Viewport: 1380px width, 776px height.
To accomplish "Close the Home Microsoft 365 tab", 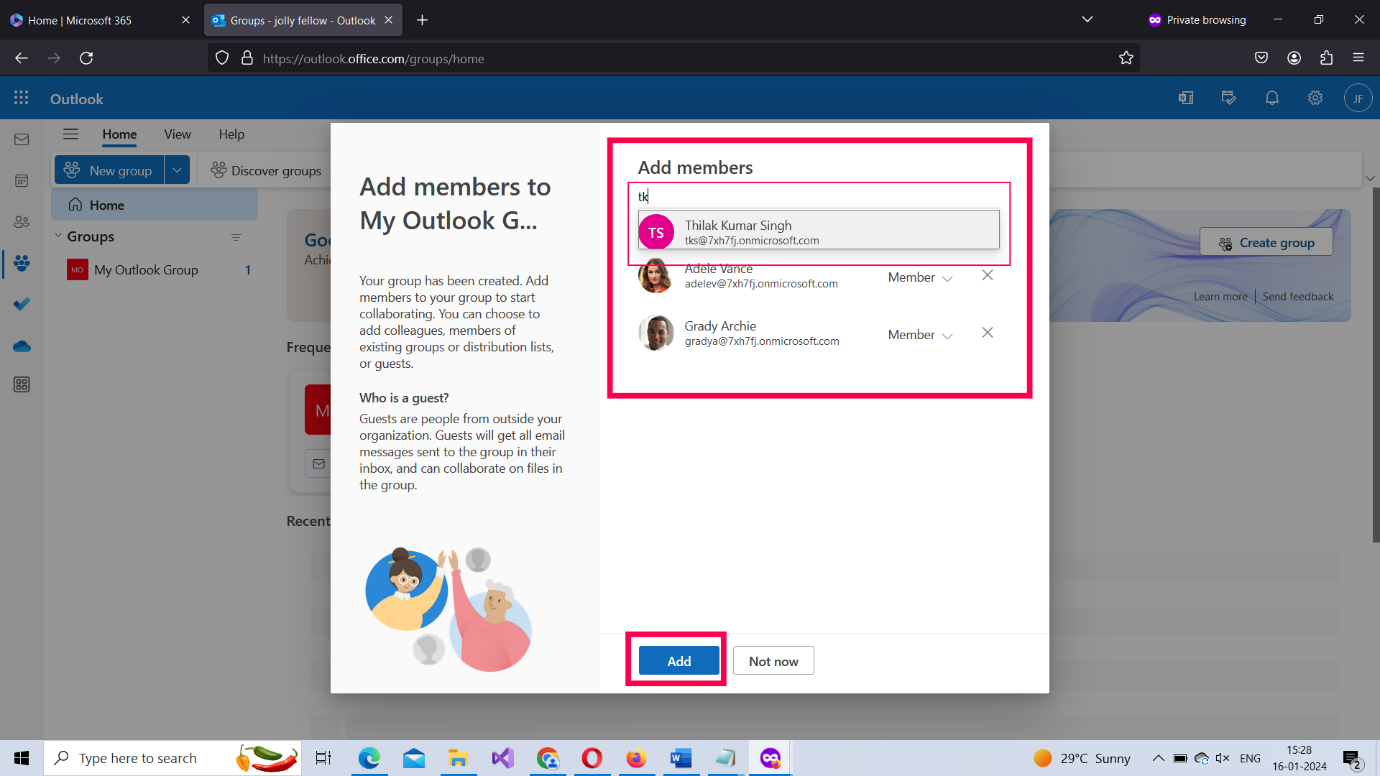I will click(x=185, y=20).
